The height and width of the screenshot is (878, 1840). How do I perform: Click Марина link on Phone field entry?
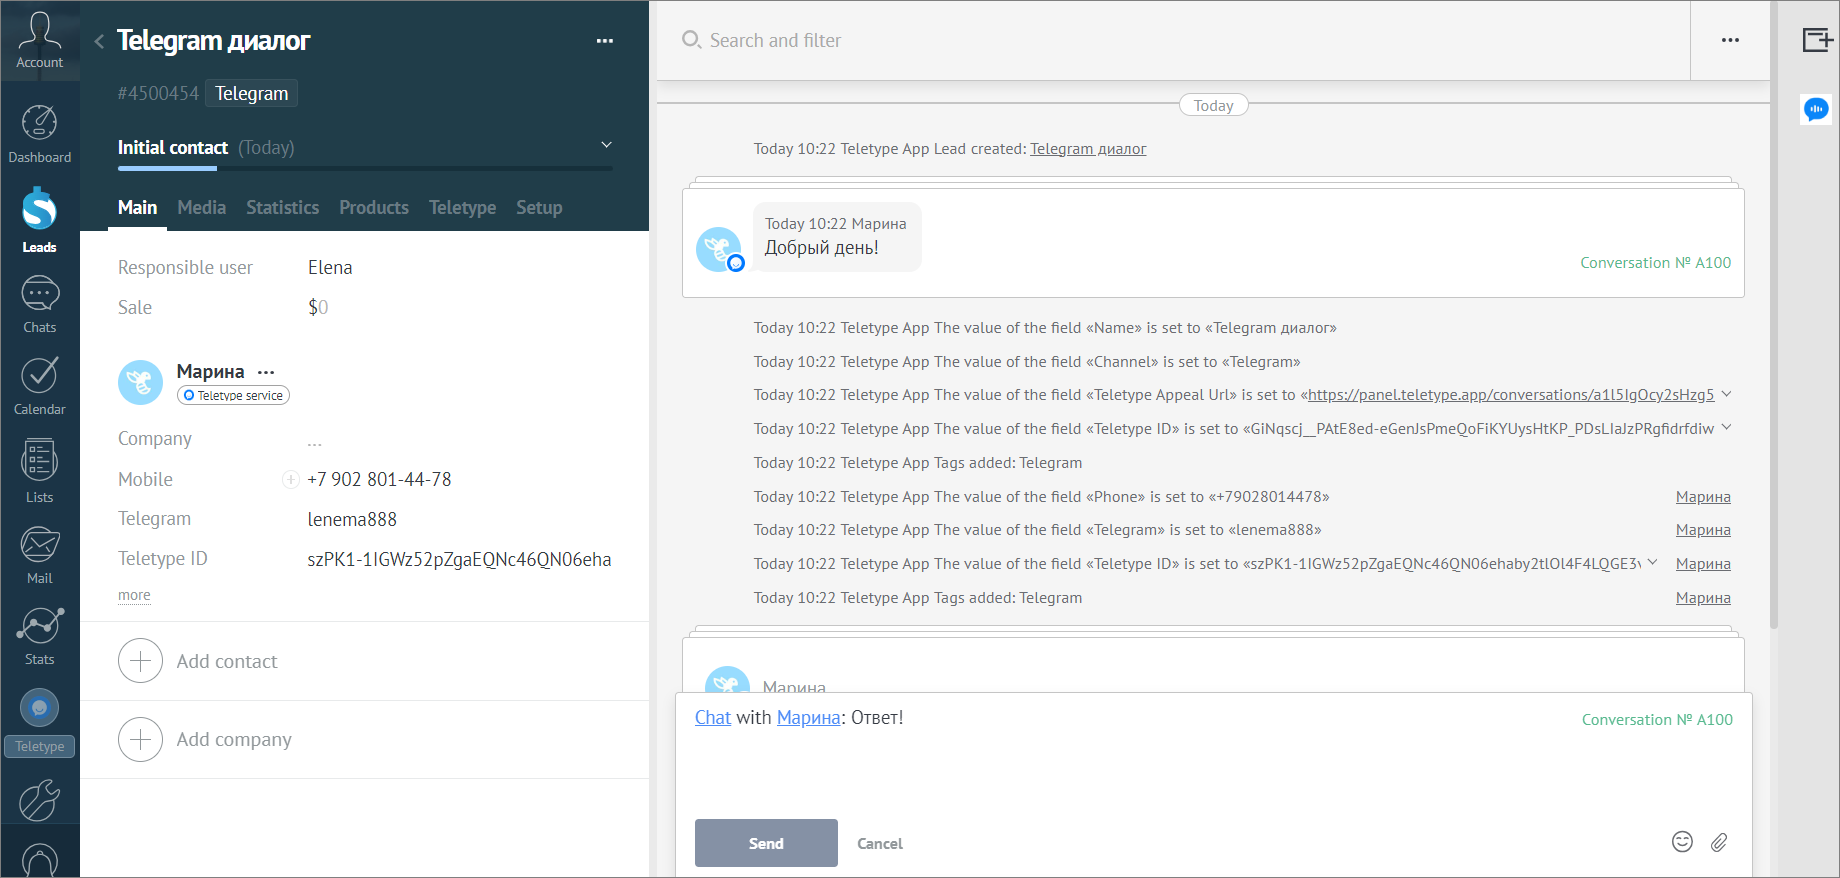[1703, 497]
